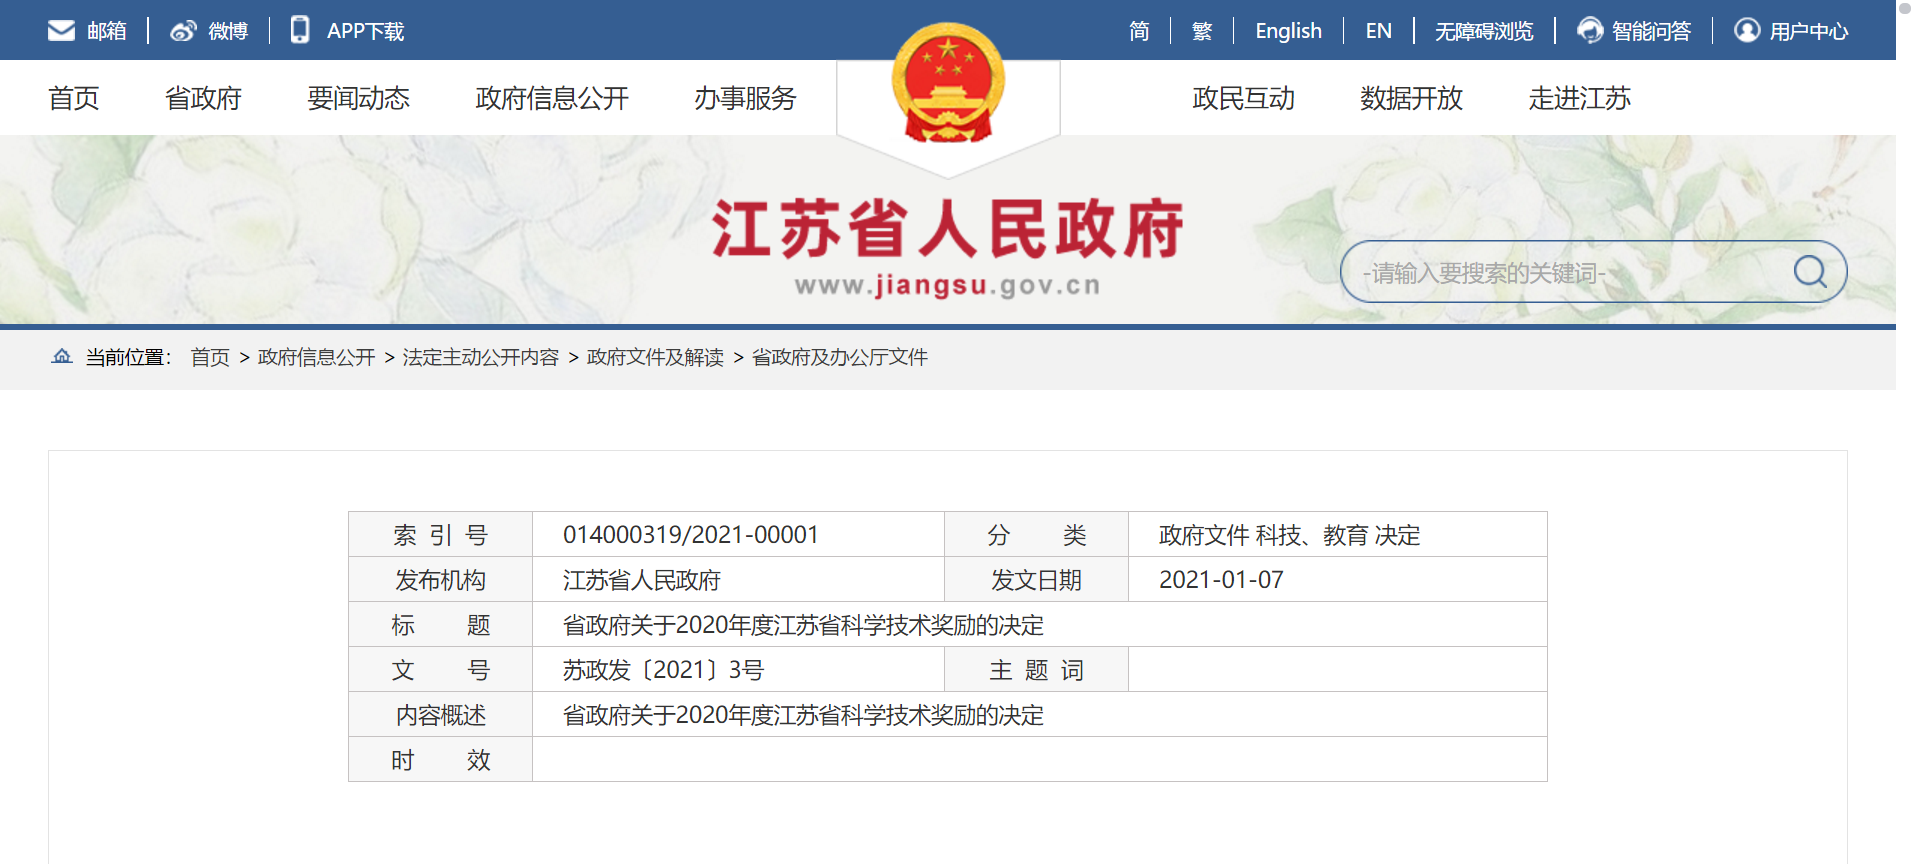Switch to simplified Chinese (简)
This screenshot has height=864, width=1914.
pyautogui.click(x=1139, y=31)
